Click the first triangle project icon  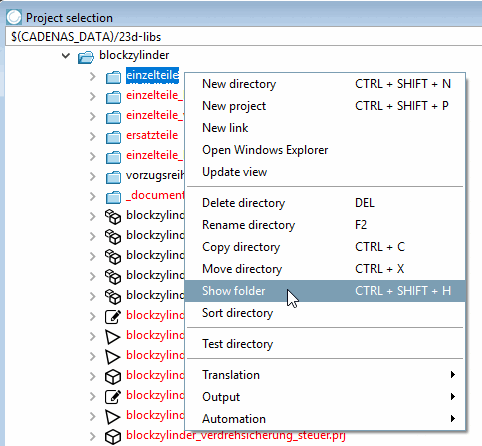[x=113, y=337]
